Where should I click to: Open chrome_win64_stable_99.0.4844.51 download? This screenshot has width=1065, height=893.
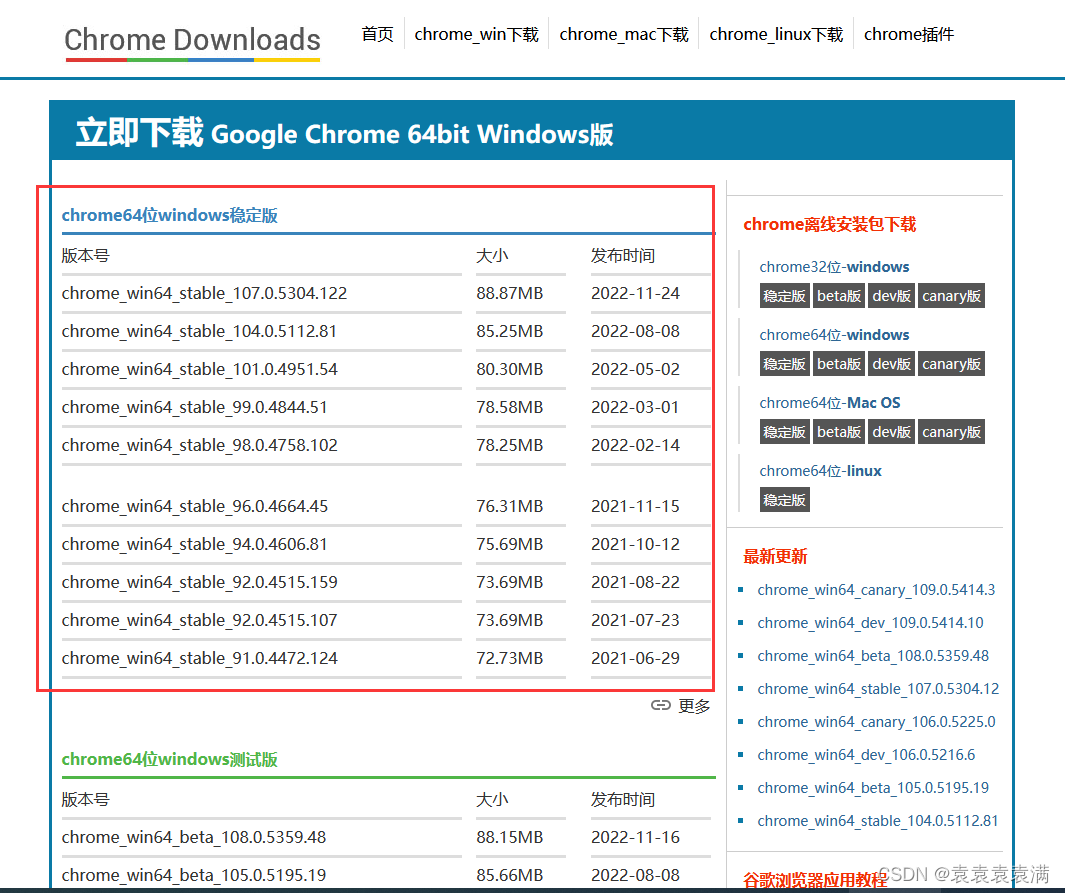(x=194, y=407)
